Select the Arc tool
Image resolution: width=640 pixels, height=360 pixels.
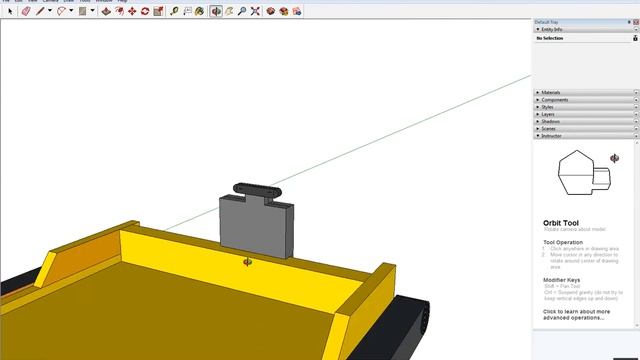pos(61,11)
